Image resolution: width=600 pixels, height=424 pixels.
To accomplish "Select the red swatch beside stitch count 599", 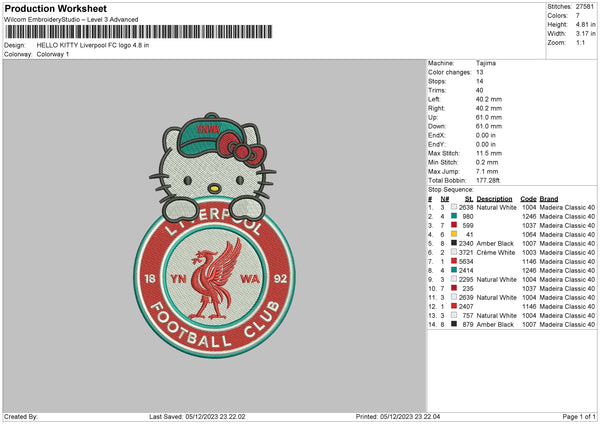I will [x=454, y=225].
